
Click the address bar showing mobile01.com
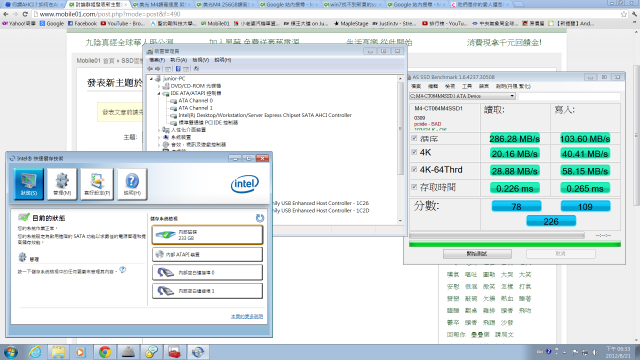tap(327, 14)
